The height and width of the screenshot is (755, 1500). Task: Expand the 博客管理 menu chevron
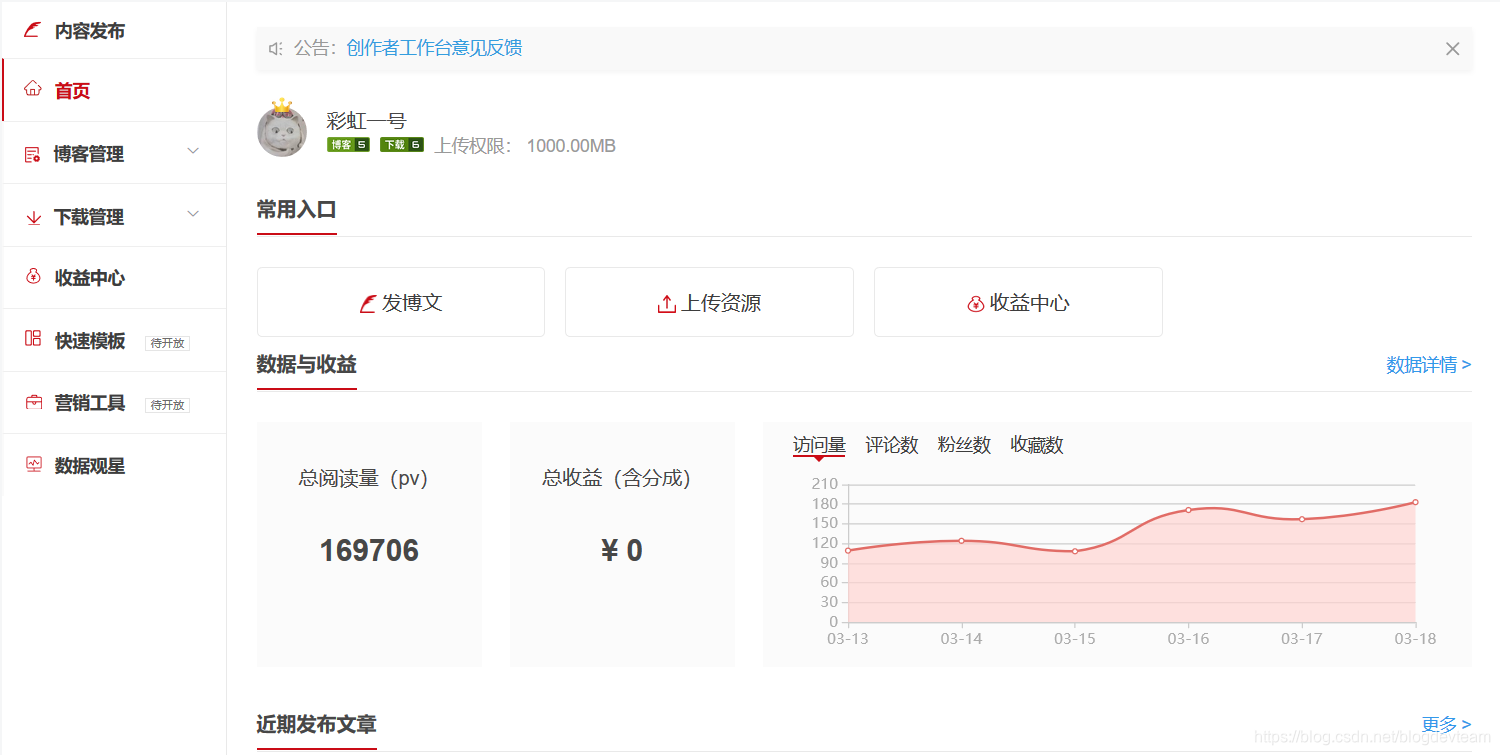point(194,151)
